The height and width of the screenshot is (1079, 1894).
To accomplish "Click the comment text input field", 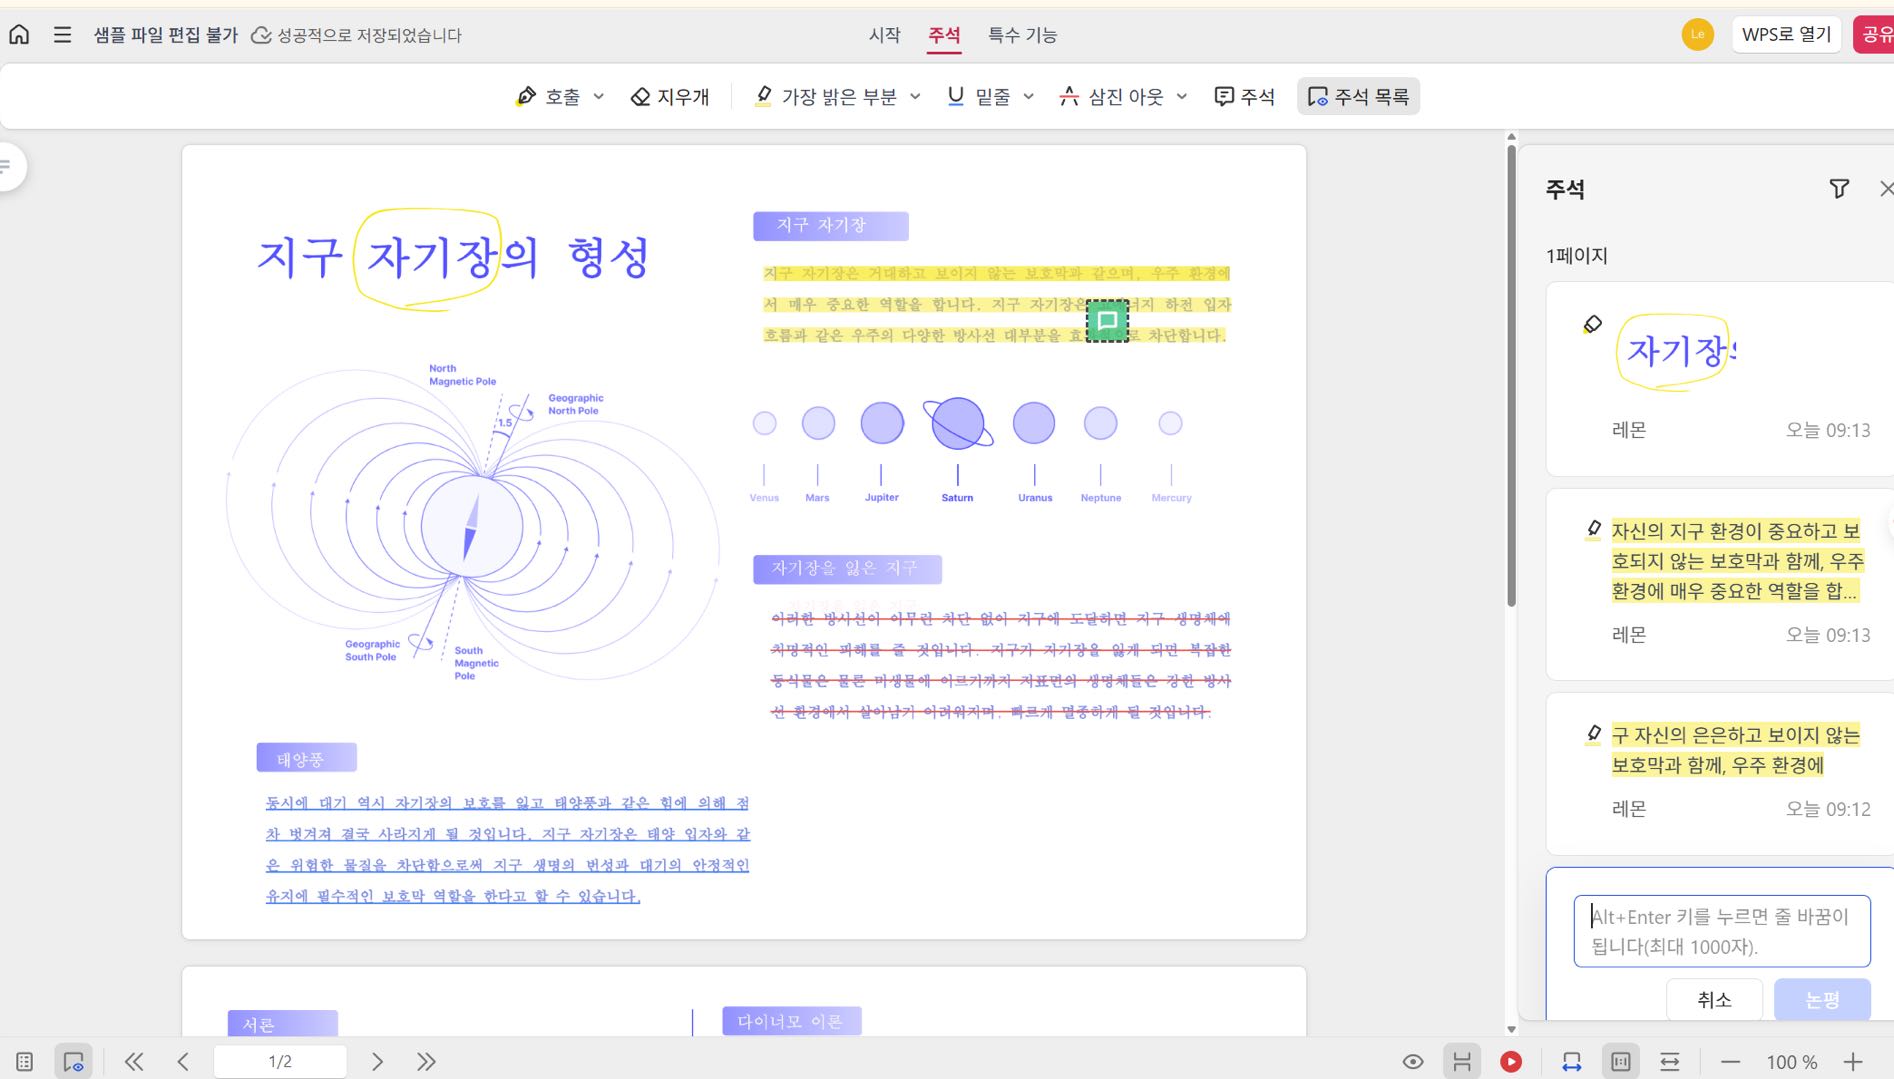I will click(x=1721, y=931).
